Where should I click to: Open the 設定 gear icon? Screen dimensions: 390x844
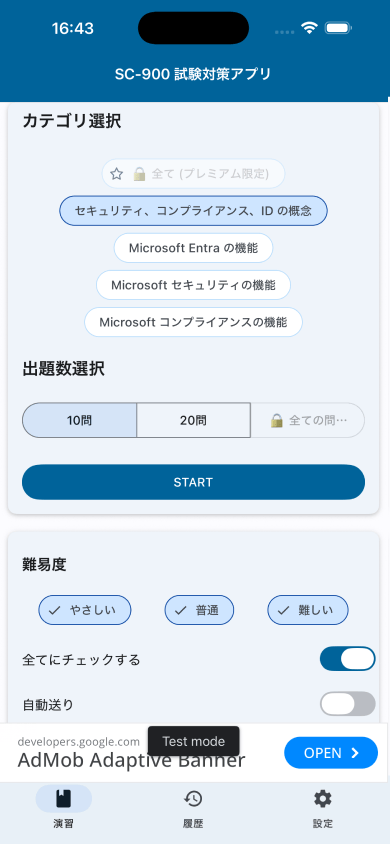point(323,799)
